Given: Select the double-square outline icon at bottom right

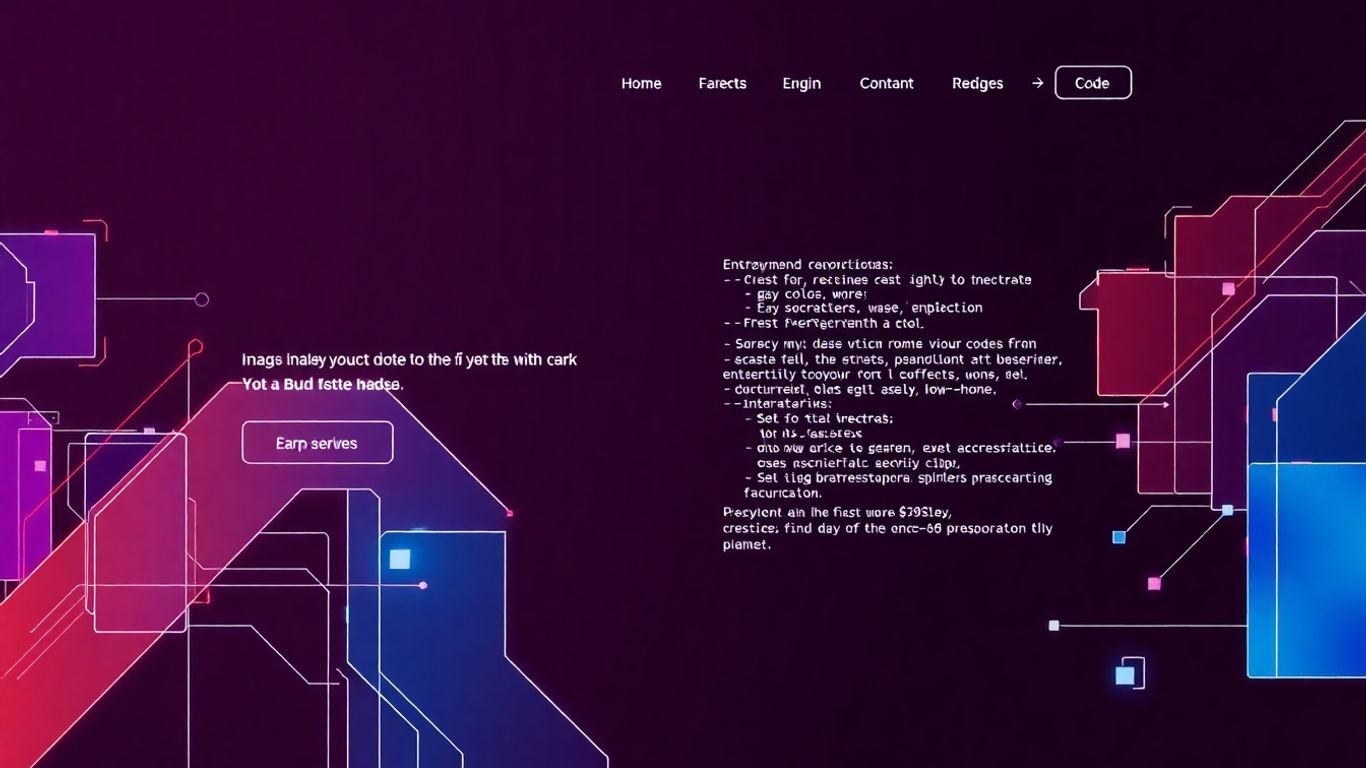Looking at the screenshot, I should click(x=1131, y=673).
